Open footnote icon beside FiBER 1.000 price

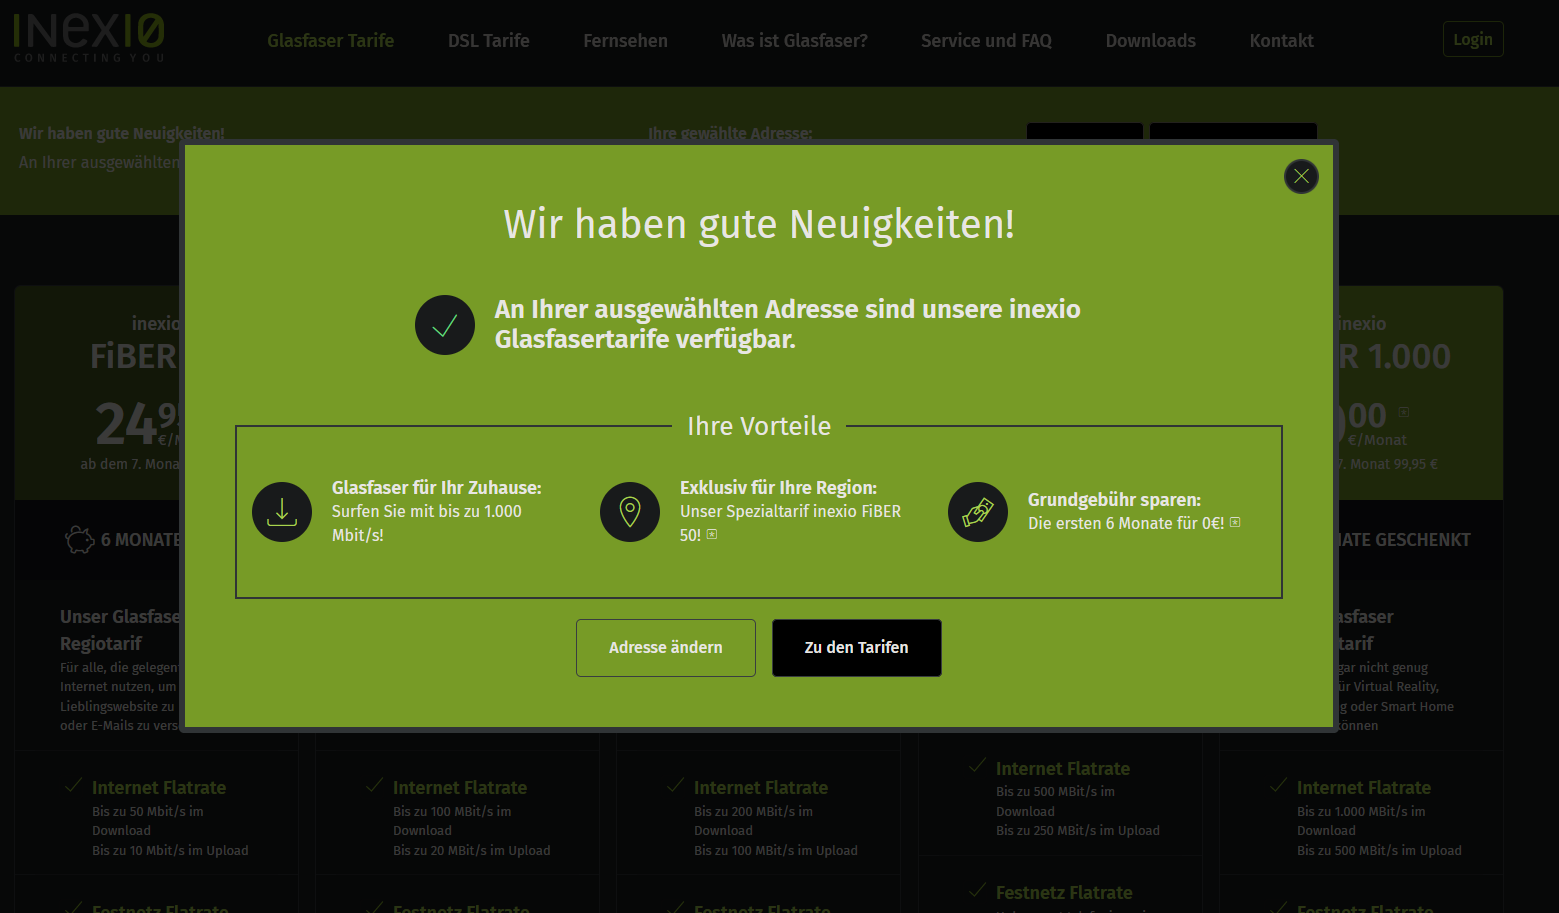1404,412
